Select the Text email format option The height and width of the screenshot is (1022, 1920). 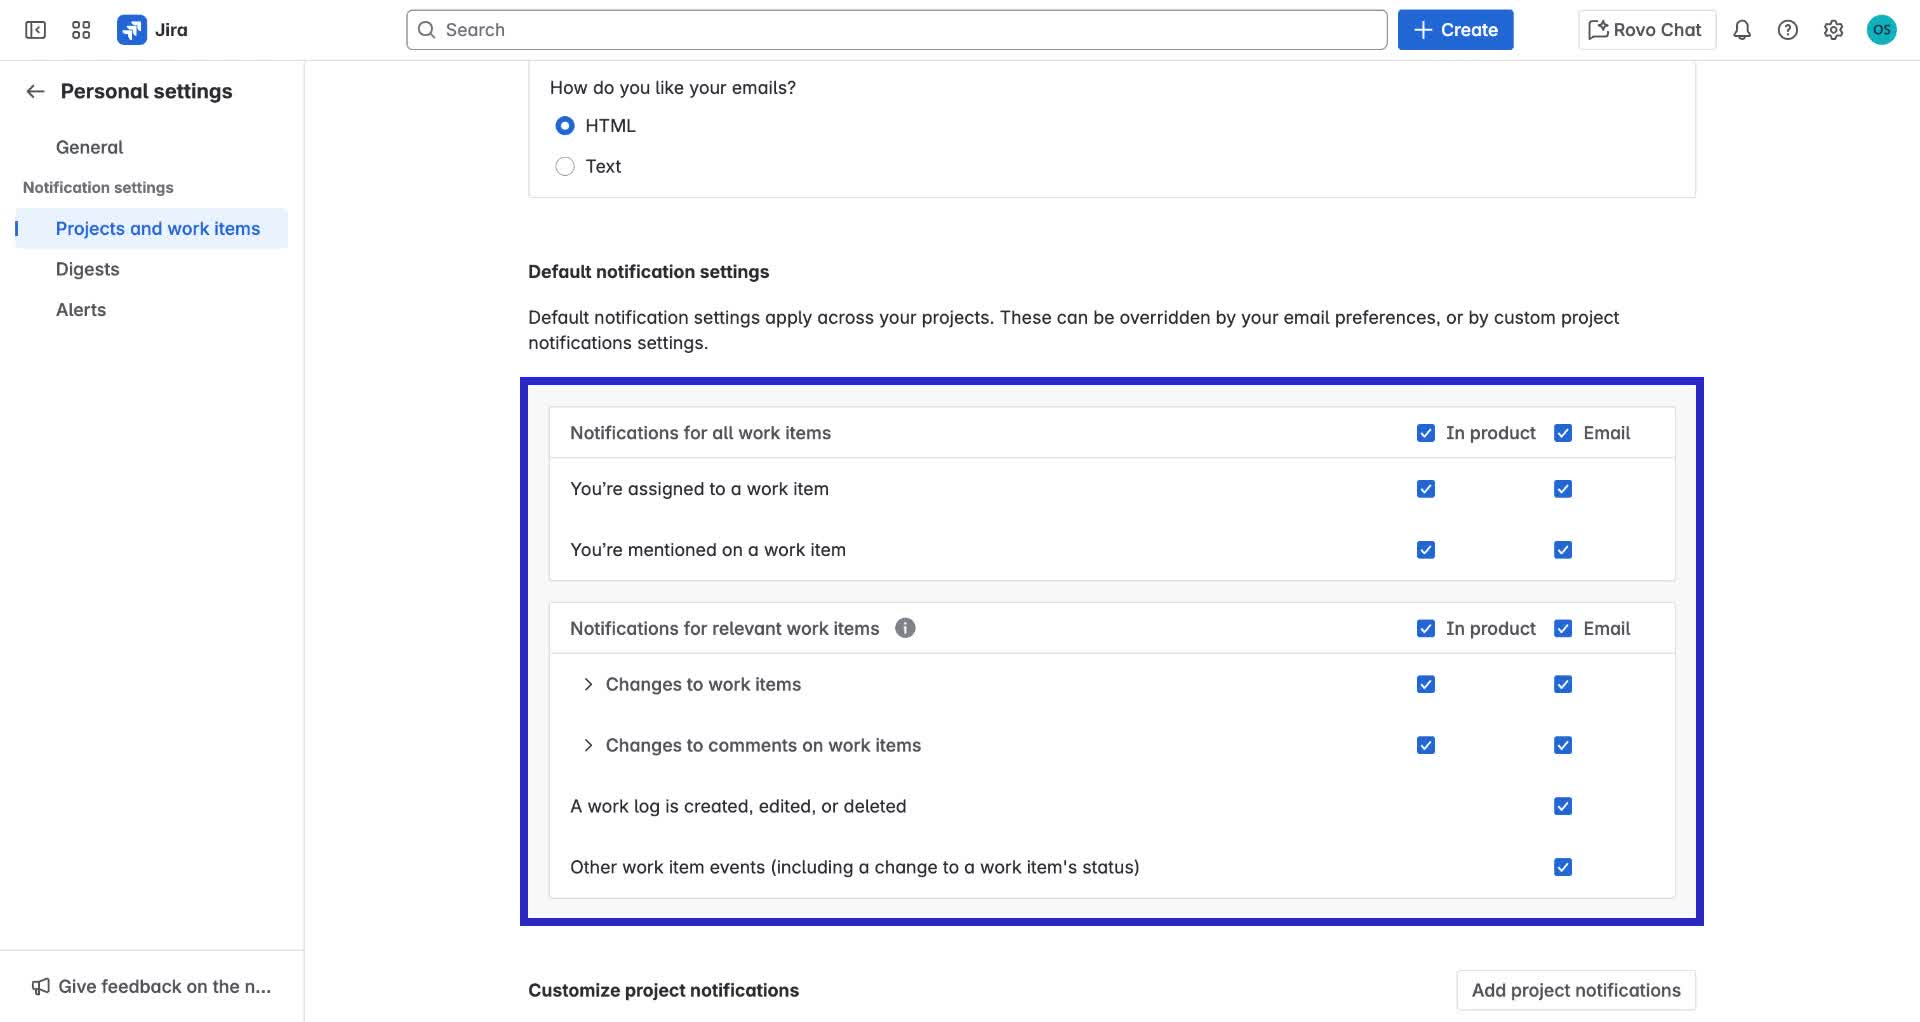[565, 166]
